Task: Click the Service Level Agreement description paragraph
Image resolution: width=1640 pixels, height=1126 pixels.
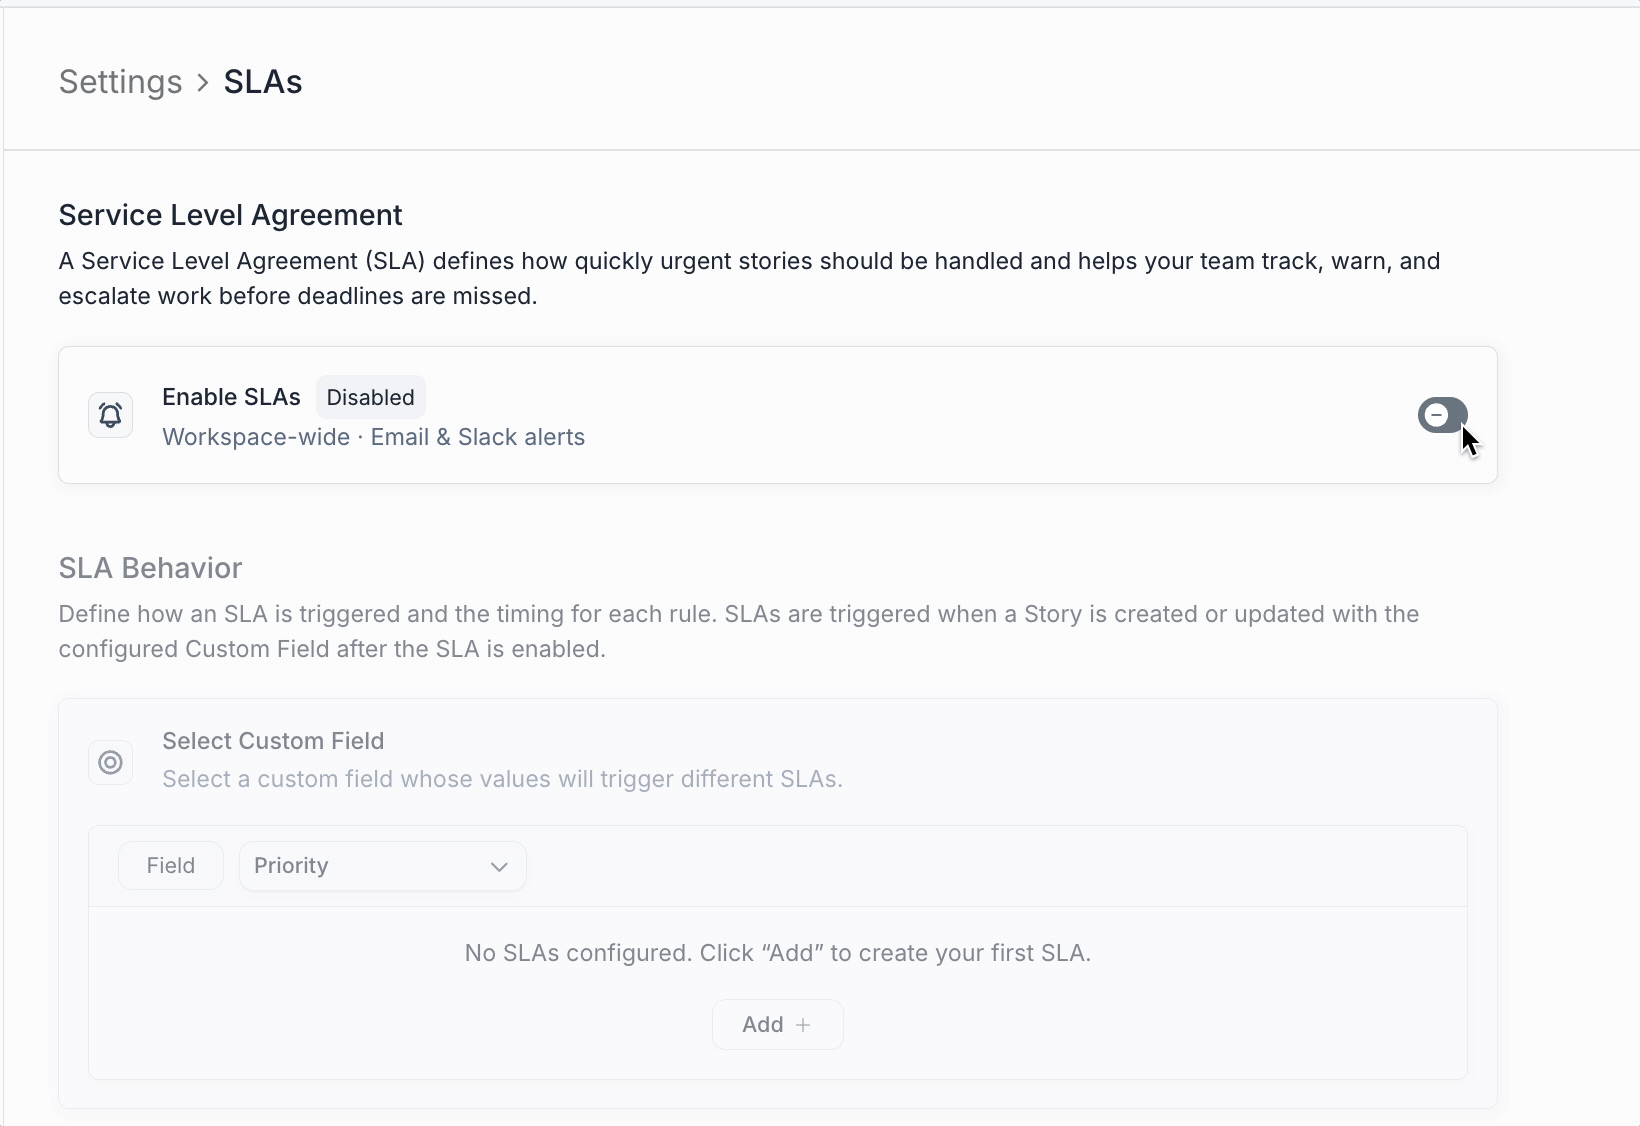Action: (748, 278)
